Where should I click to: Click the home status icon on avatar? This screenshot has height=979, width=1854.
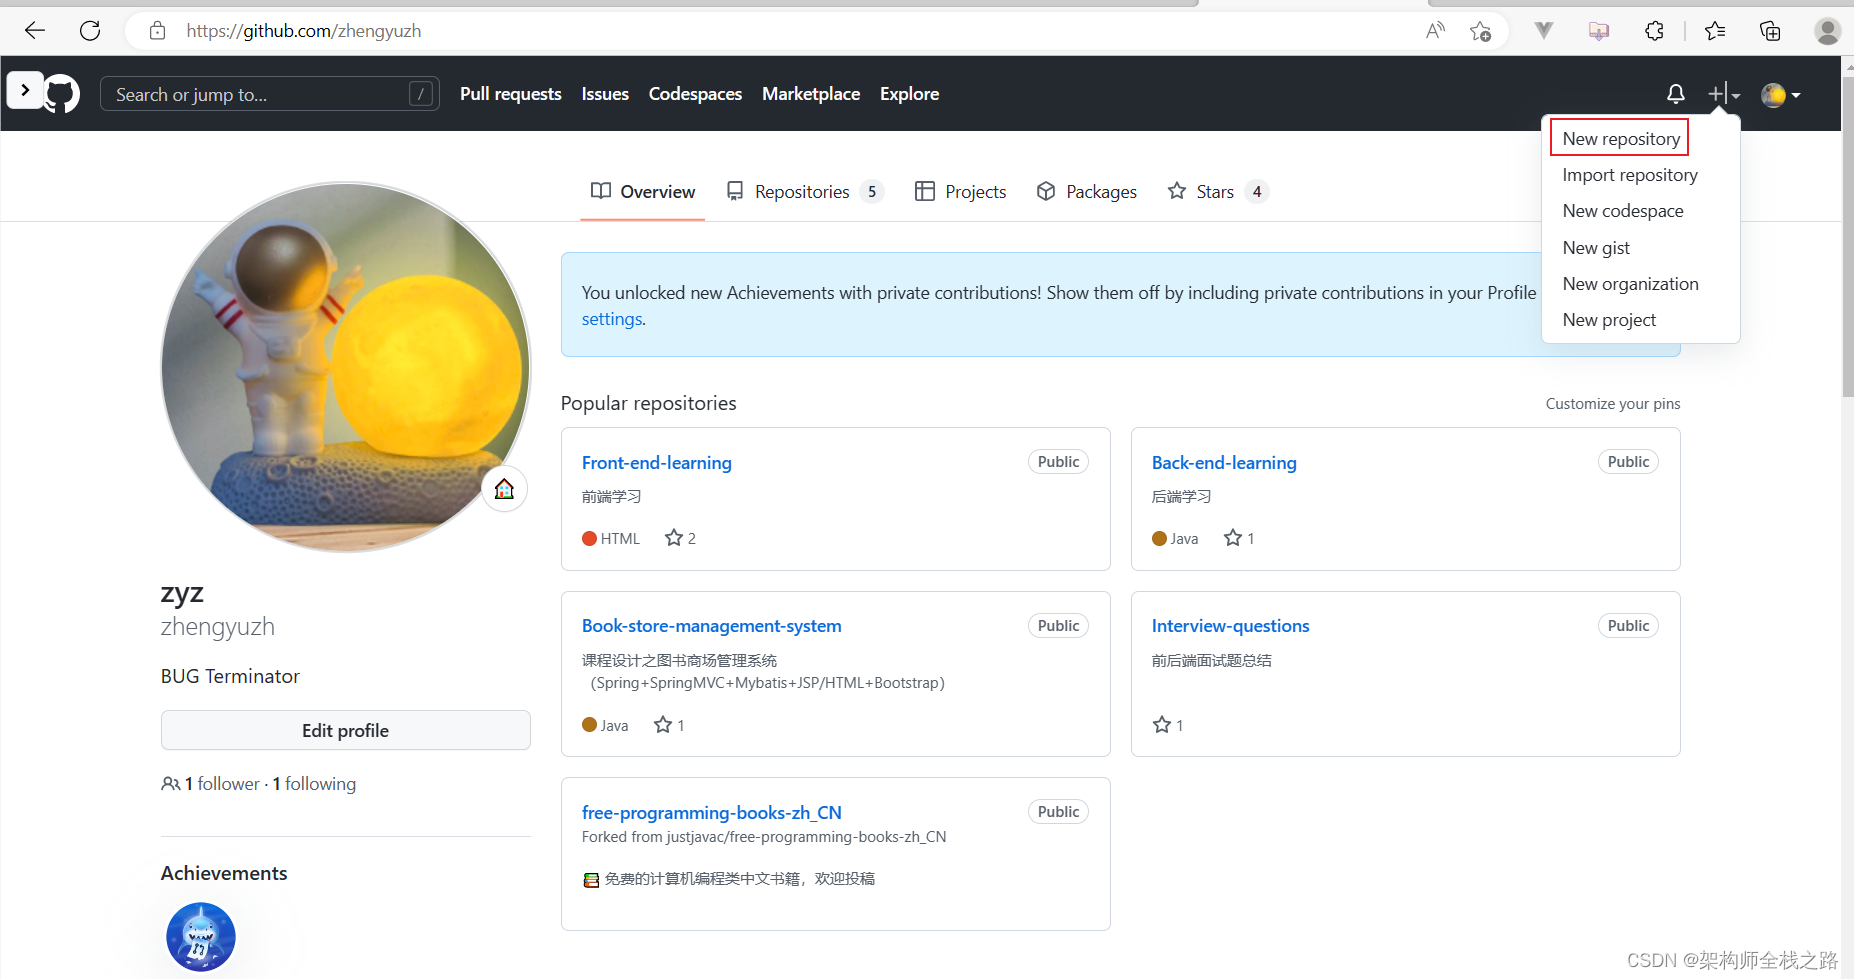[x=504, y=489]
